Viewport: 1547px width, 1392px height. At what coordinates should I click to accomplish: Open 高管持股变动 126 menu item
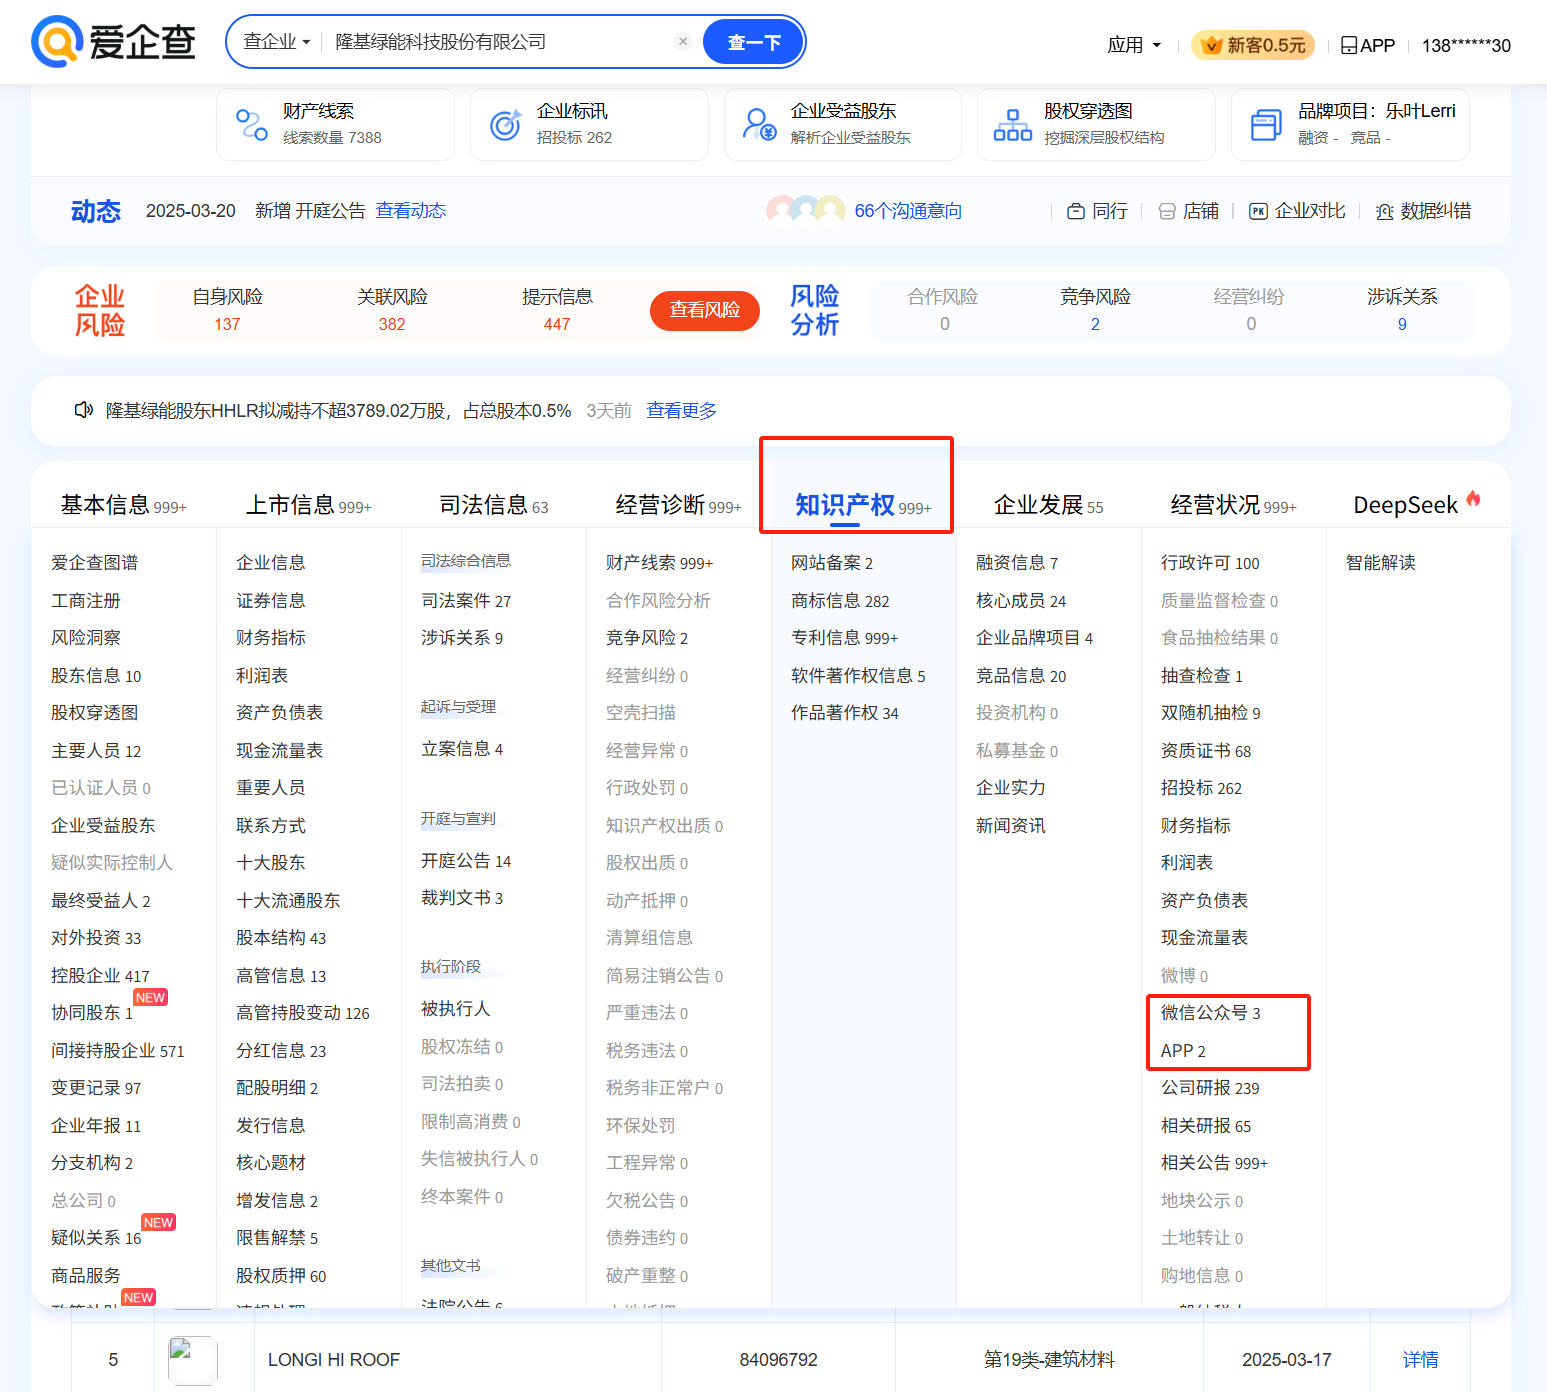(302, 1013)
